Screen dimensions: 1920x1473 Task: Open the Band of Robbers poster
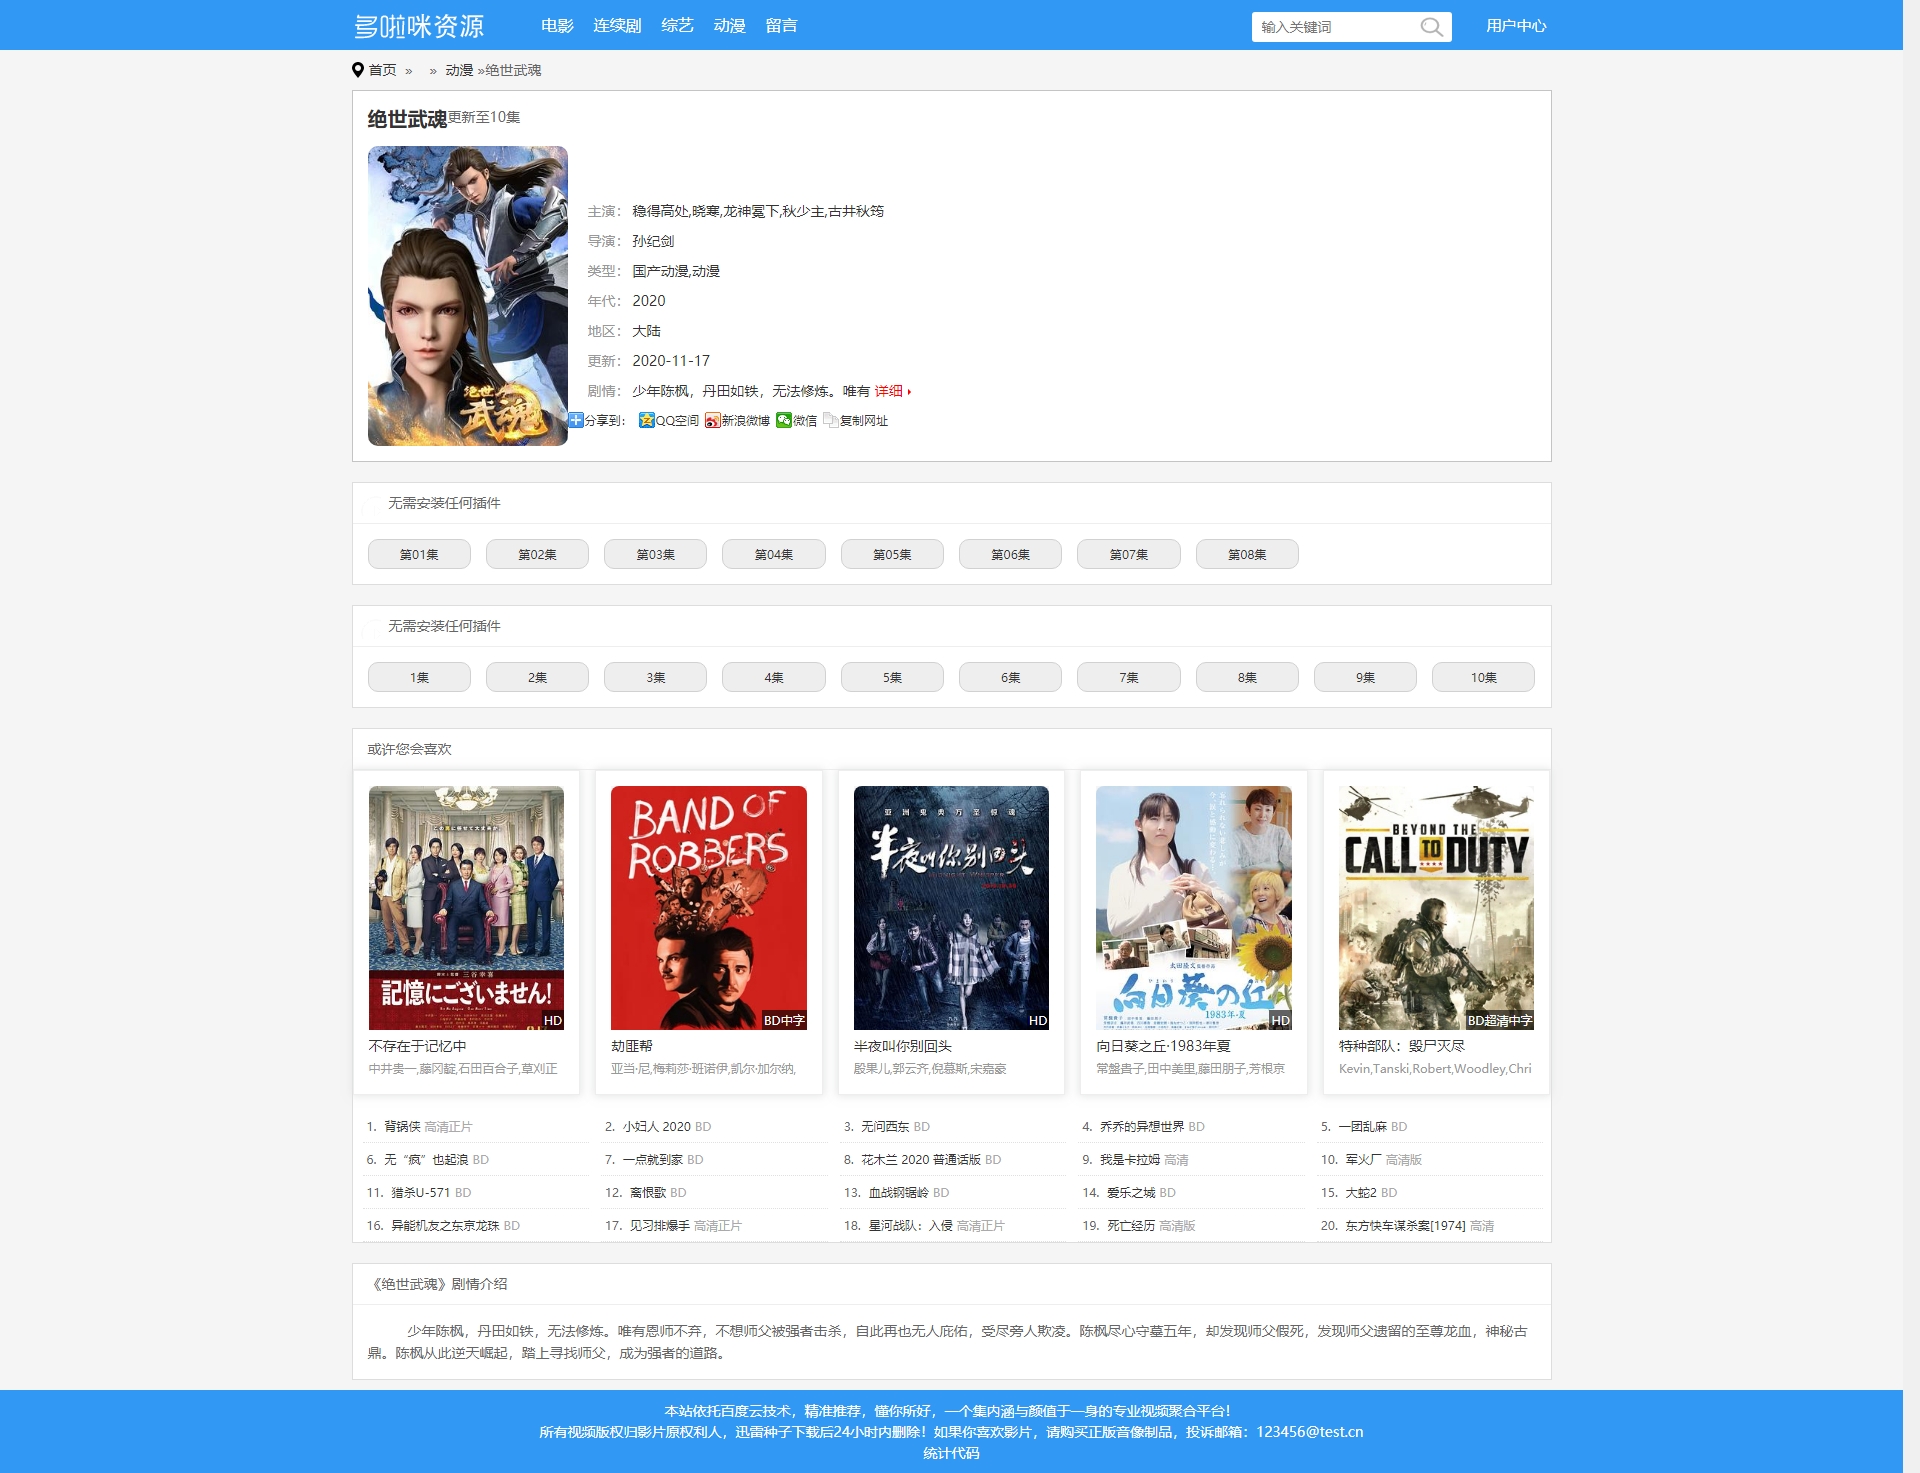pyautogui.click(x=708, y=907)
